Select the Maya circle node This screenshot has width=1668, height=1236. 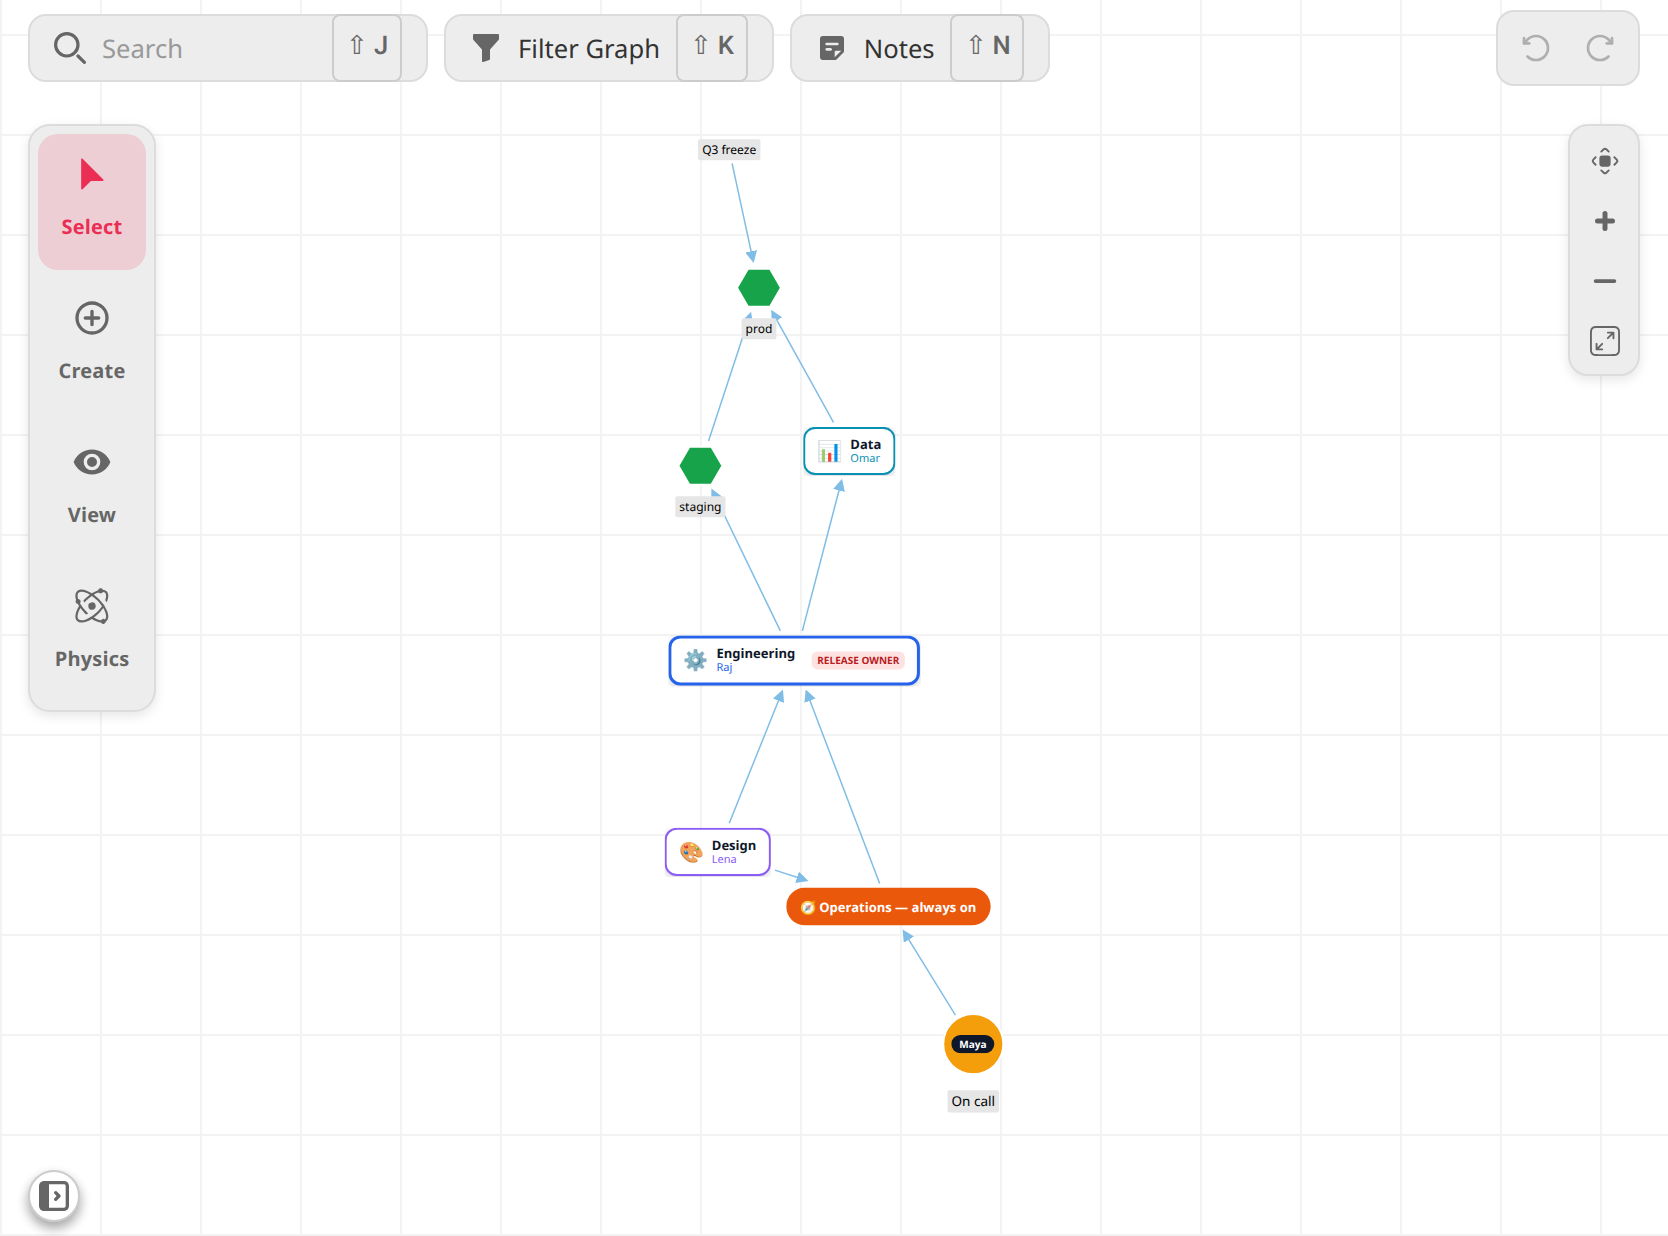click(973, 1044)
